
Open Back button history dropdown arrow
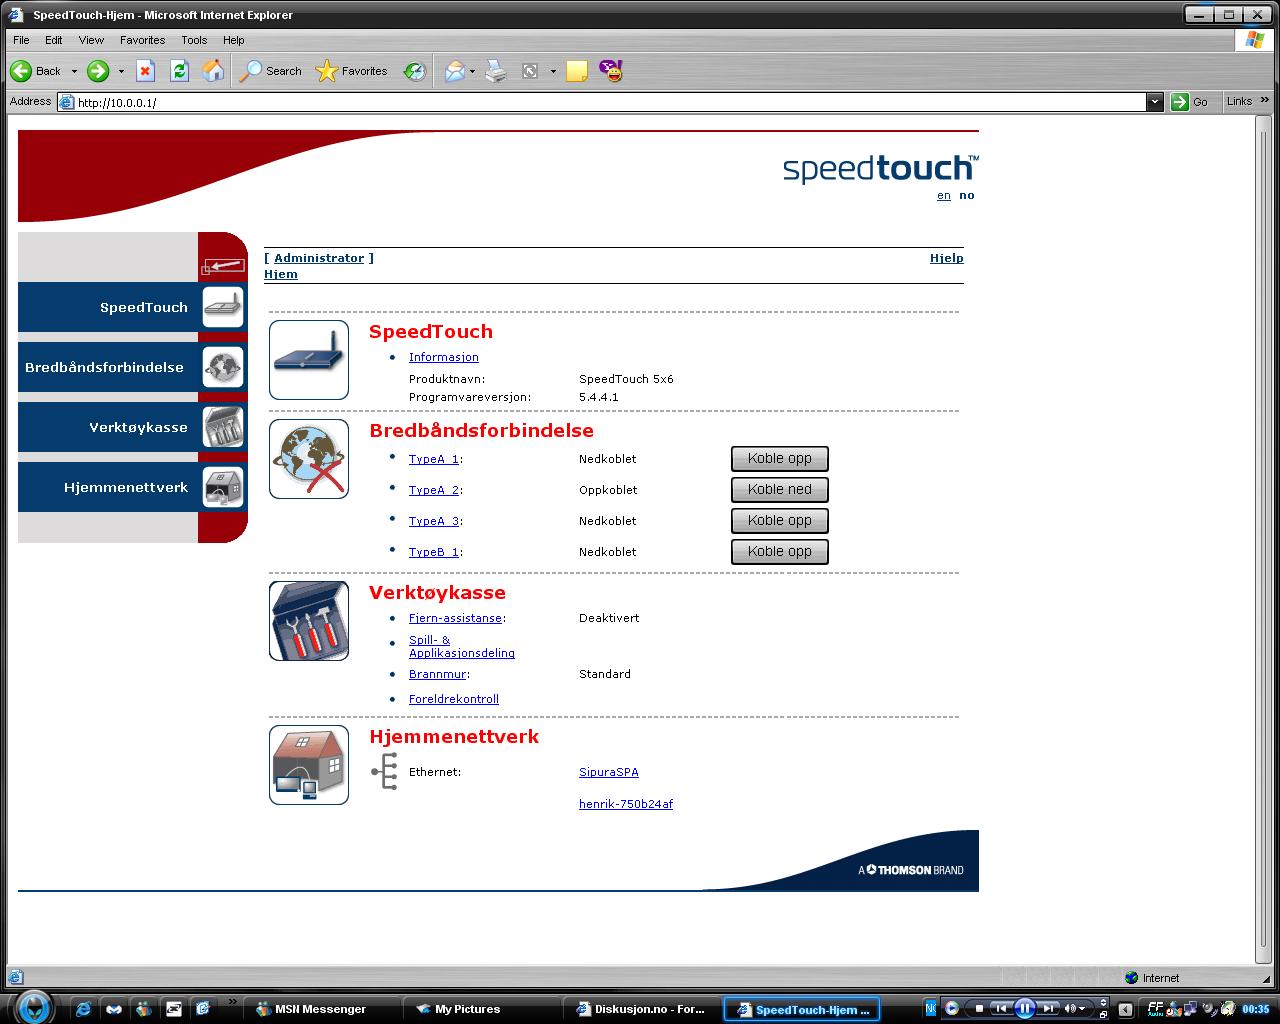pyautogui.click(x=74, y=72)
